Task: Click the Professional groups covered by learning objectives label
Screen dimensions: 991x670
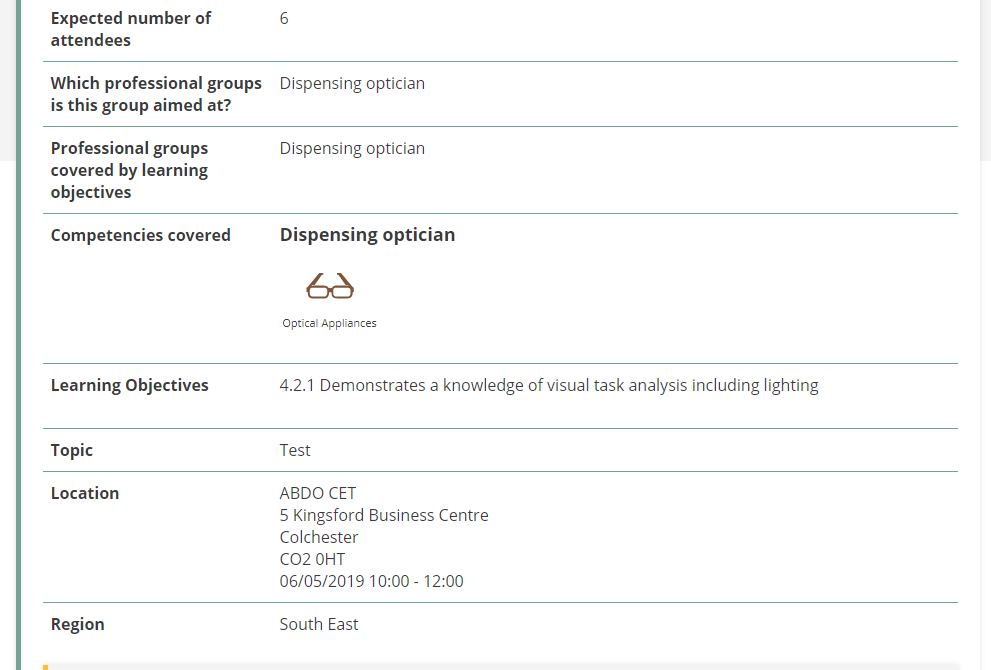Action: pos(130,170)
